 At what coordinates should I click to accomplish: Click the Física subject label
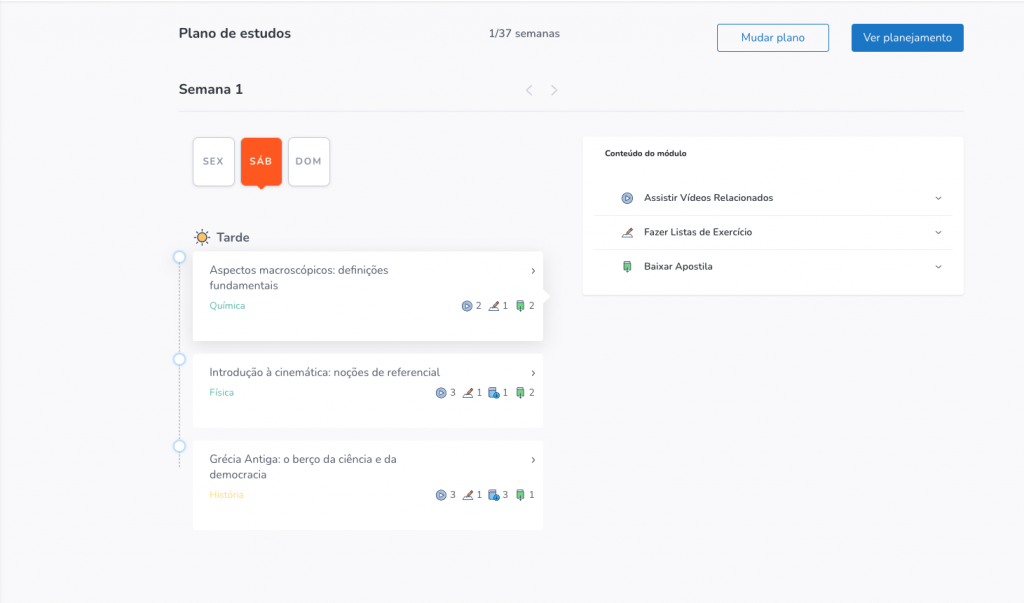click(221, 393)
